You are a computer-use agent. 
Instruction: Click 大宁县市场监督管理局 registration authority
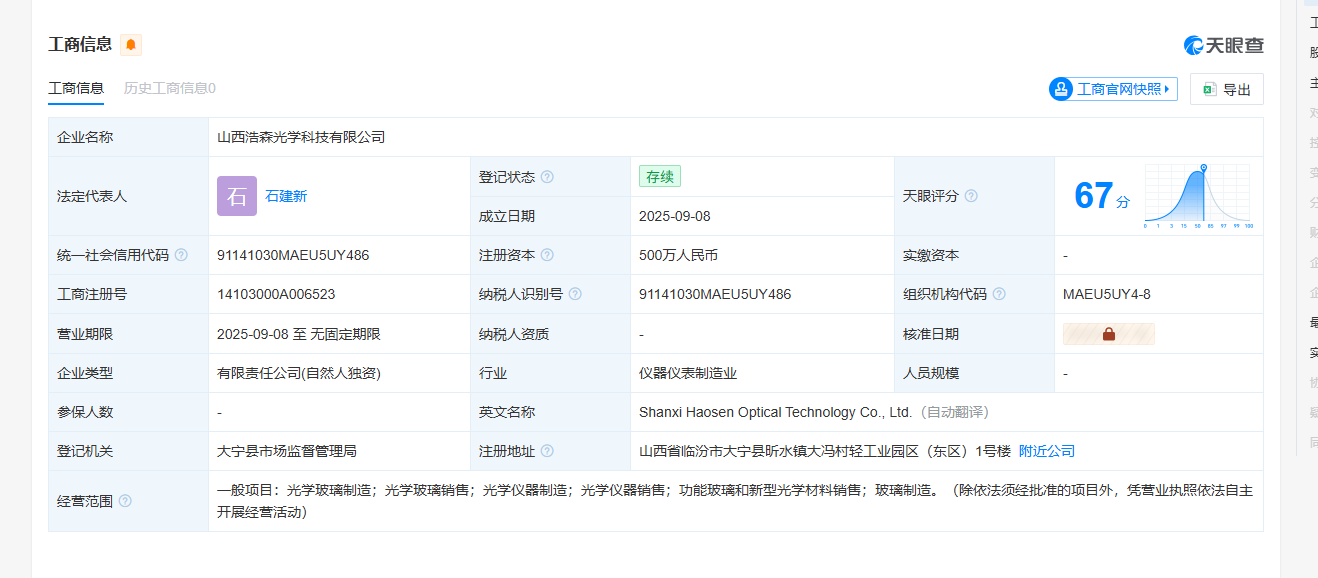click(x=287, y=451)
